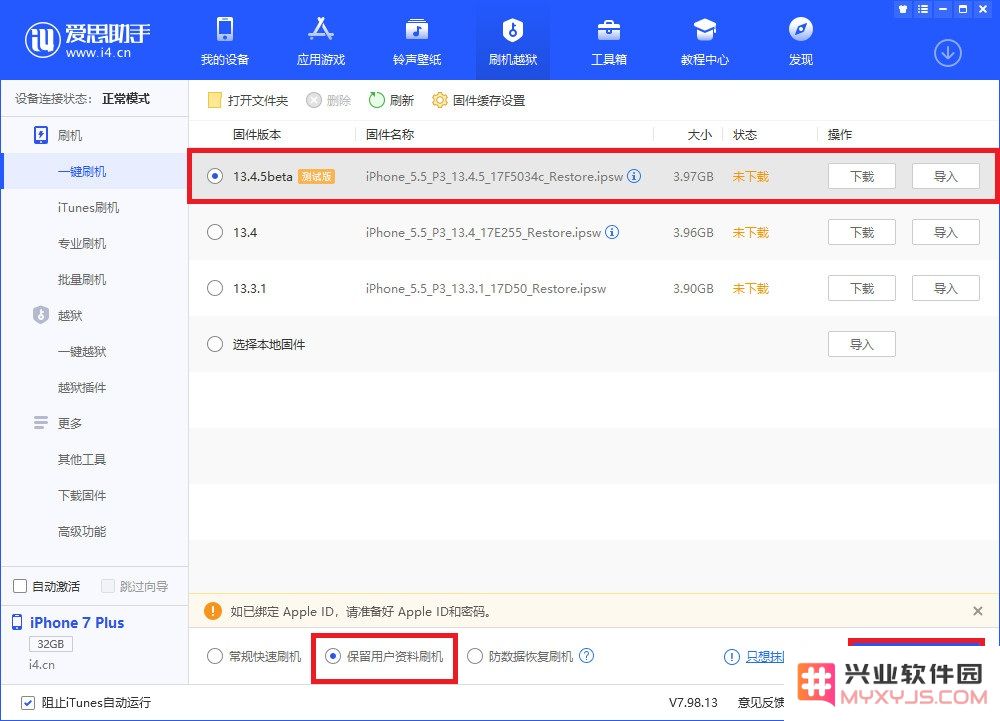Click the 爱思助手 logo
This screenshot has height=721, width=1000.
(87, 40)
